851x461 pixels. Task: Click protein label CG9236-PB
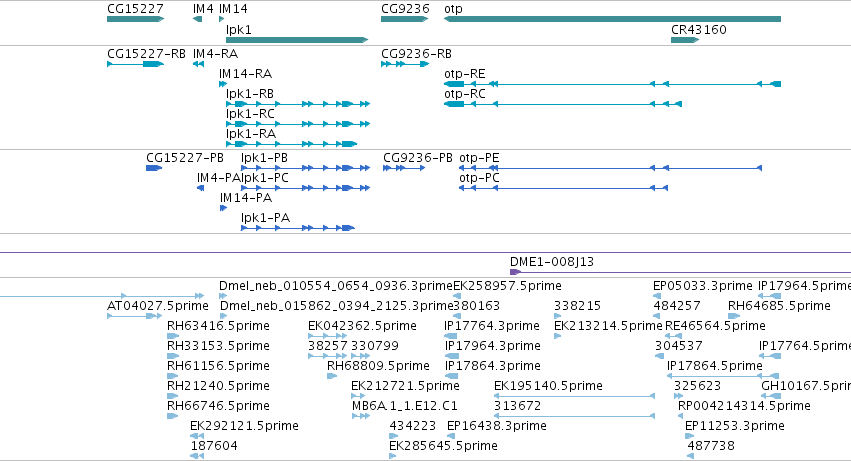[x=418, y=158]
